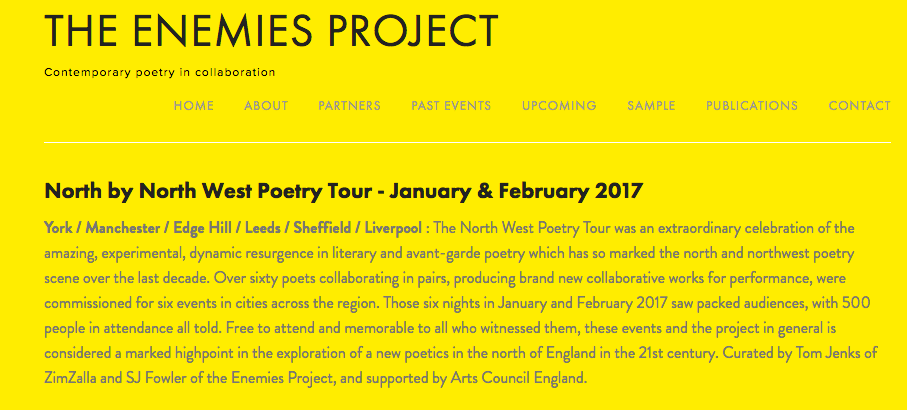Click the 'Contemporary poetry in collaboration' tagline
907x410 pixels.
tap(160, 73)
